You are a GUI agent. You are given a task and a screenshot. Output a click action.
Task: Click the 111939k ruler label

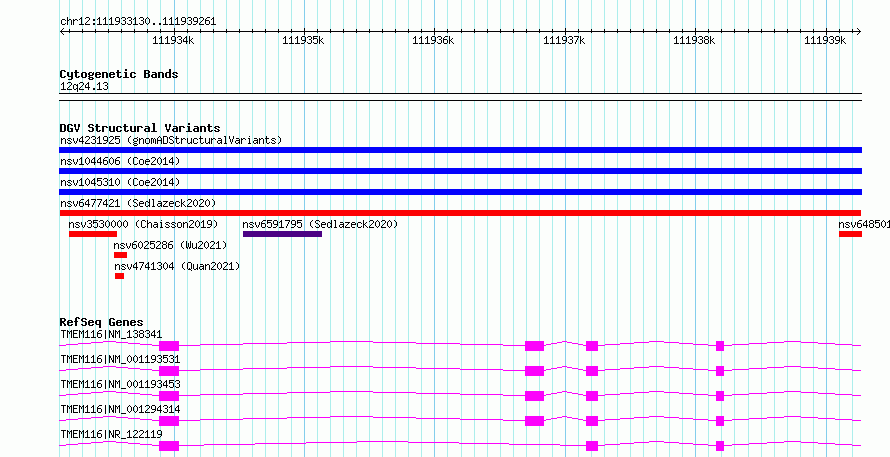825,40
